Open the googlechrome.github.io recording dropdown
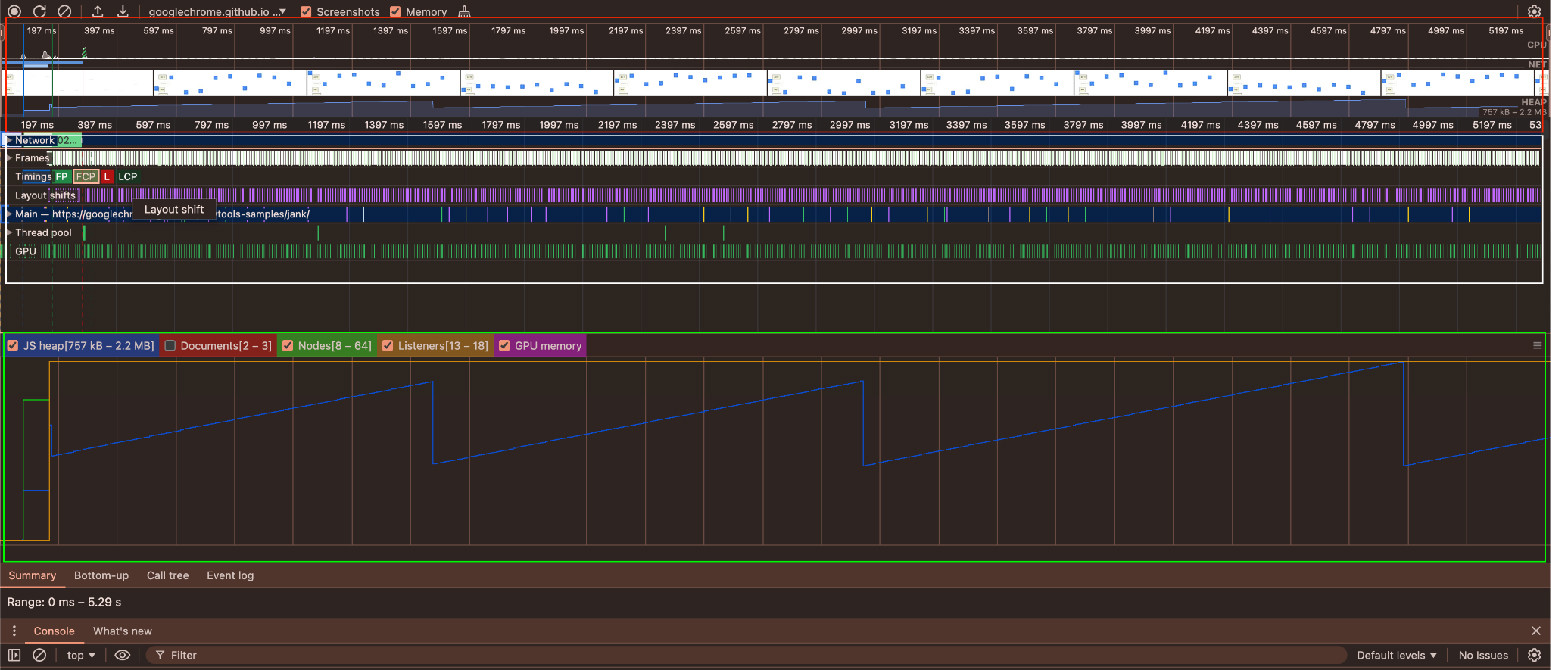 216,12
